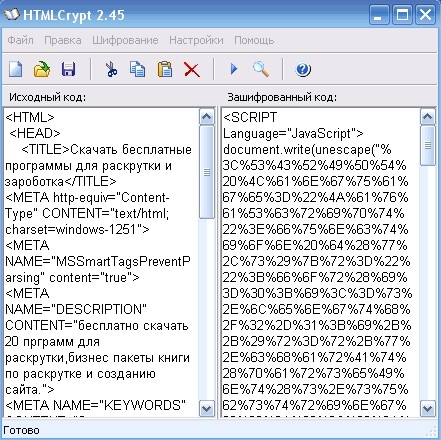Open the Шифрование menu
Screen dimensions: 441x440
pos(125,40)
